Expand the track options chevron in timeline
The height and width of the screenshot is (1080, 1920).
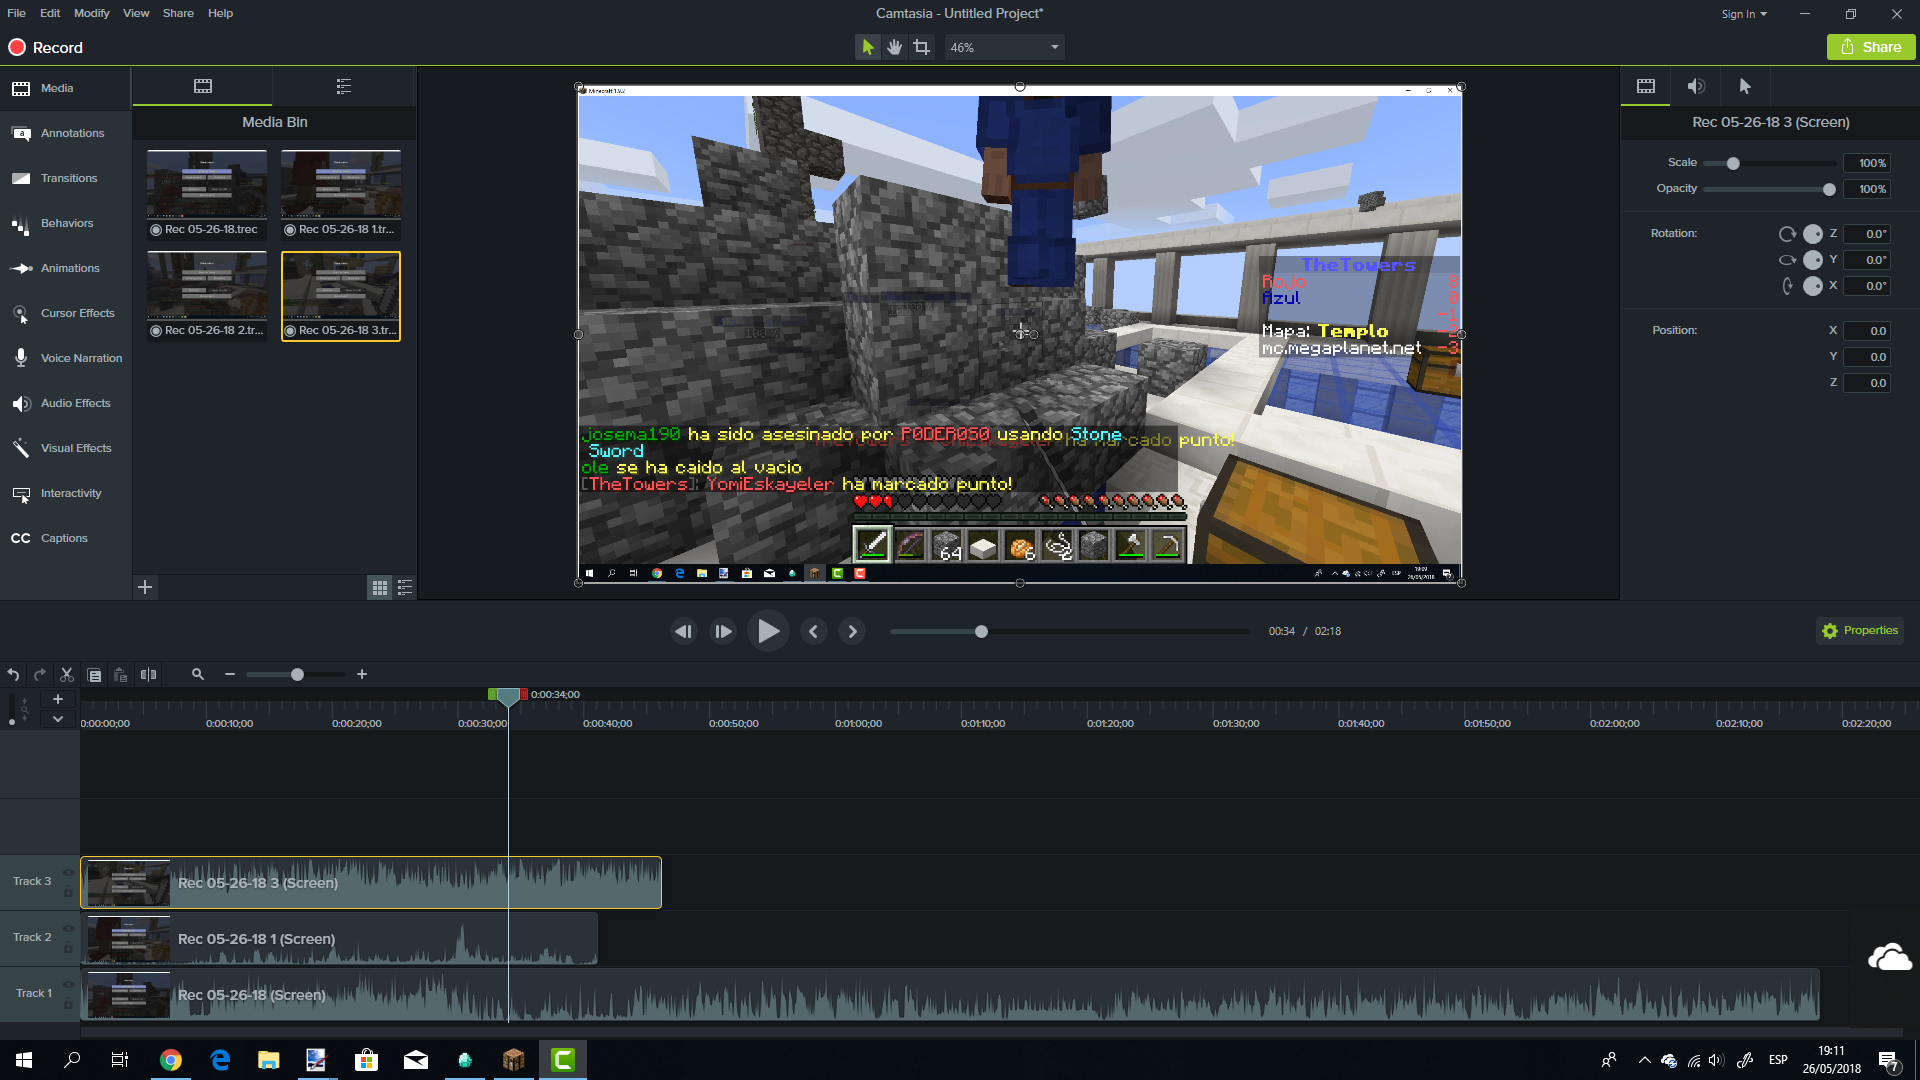[58, 719]
